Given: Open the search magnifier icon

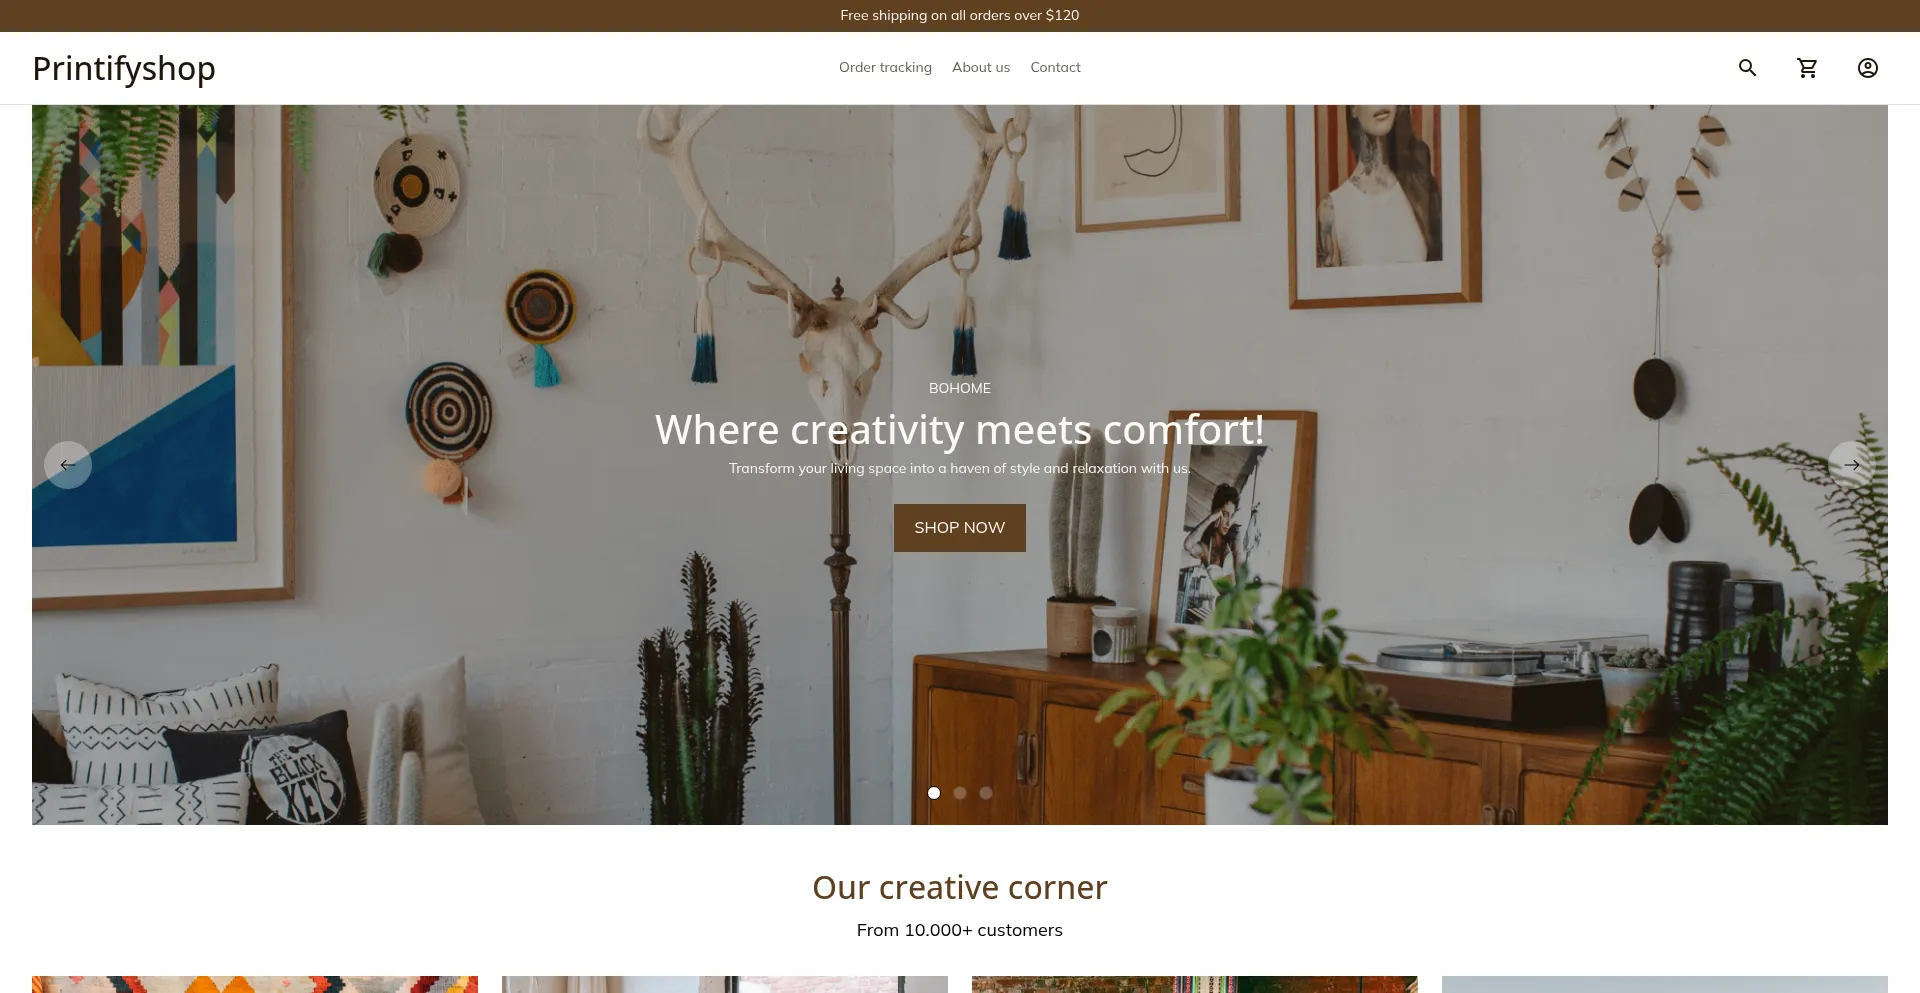Looking at the screenshot, I should pos(1747,68).
